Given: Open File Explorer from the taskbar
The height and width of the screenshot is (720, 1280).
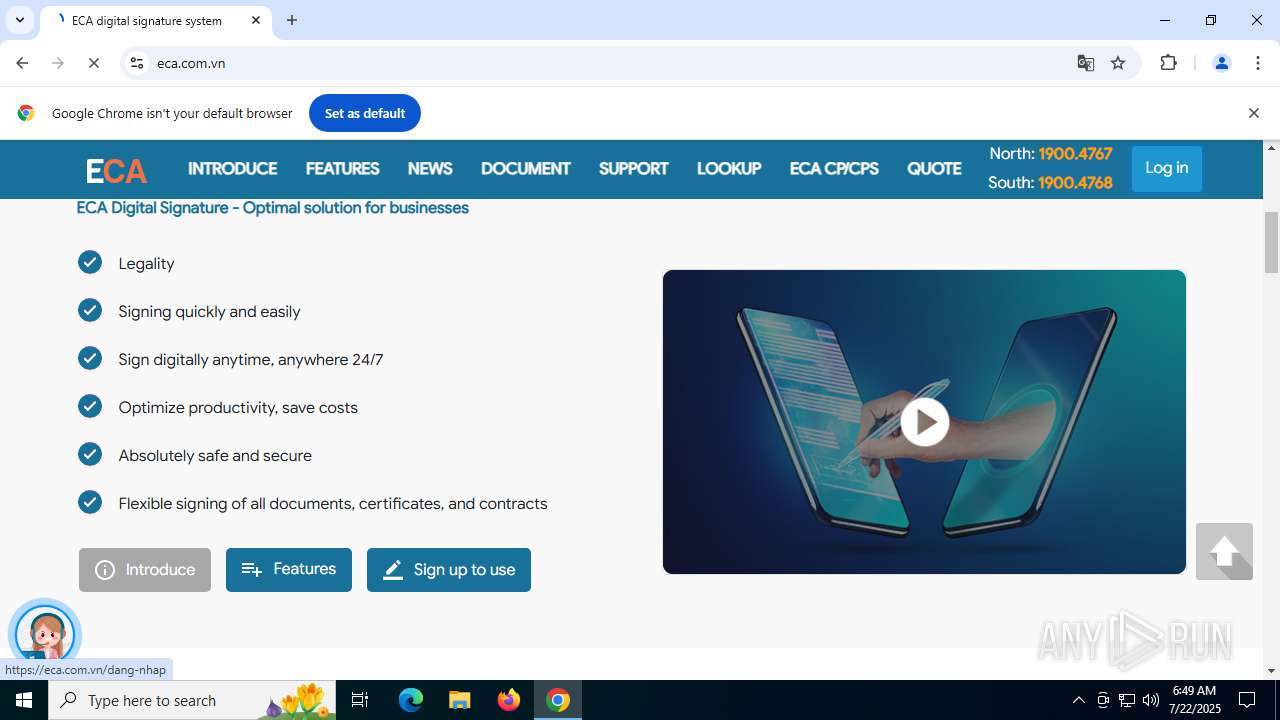Looking at the screenshot, I should pyautogui.click(x=459, y=700).
